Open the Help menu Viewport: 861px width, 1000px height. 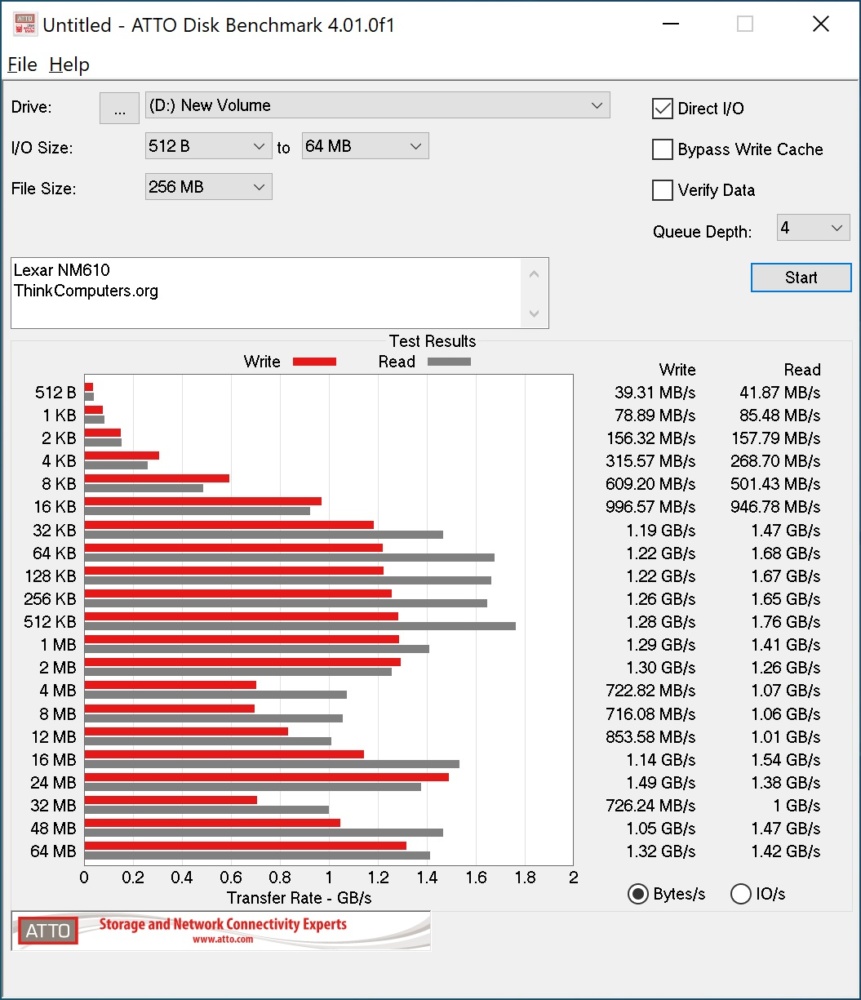69,64
